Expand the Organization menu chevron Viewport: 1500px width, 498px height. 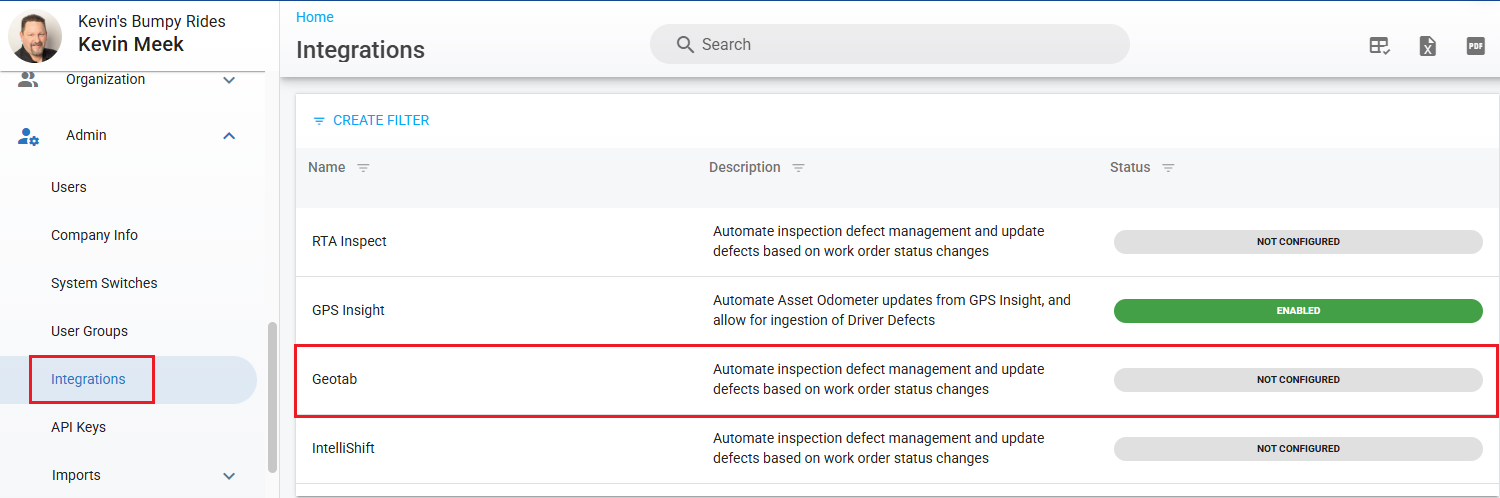coord(229,80)
